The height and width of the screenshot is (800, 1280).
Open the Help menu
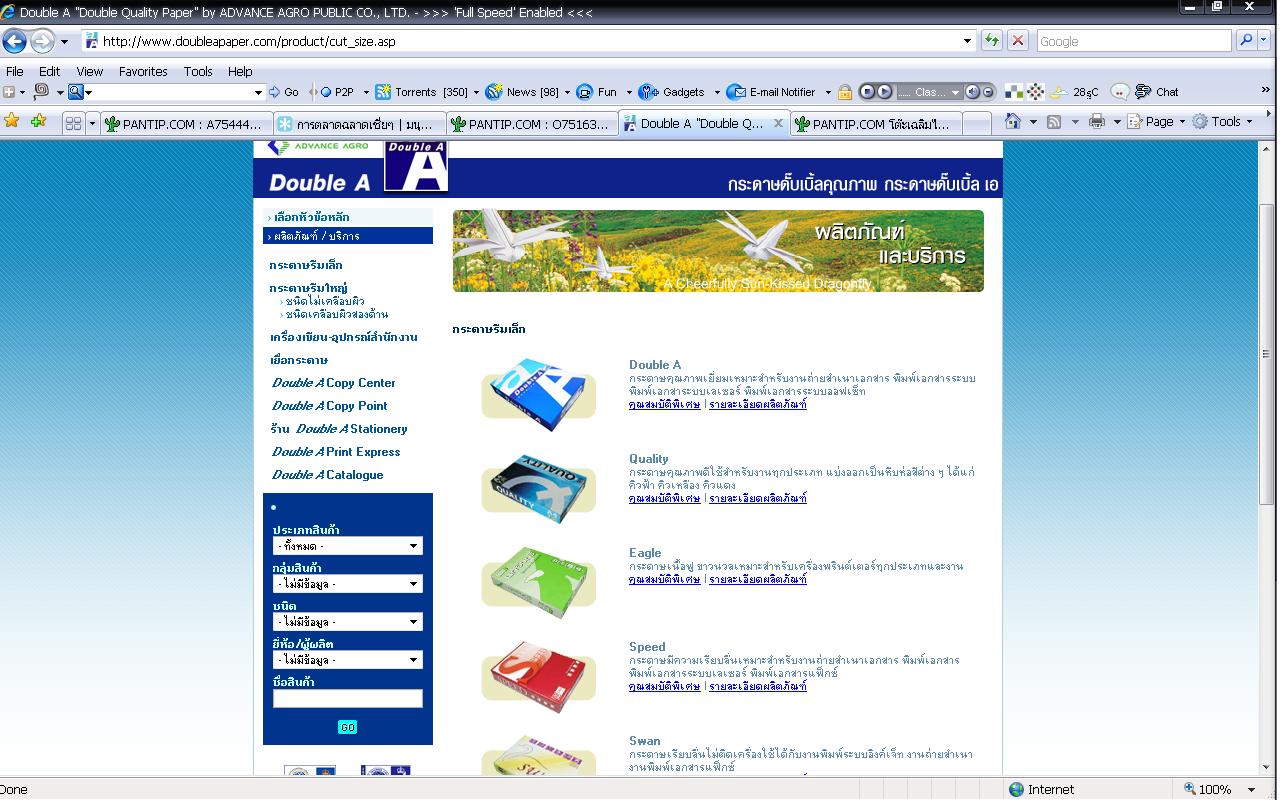(x=240, y=71)
